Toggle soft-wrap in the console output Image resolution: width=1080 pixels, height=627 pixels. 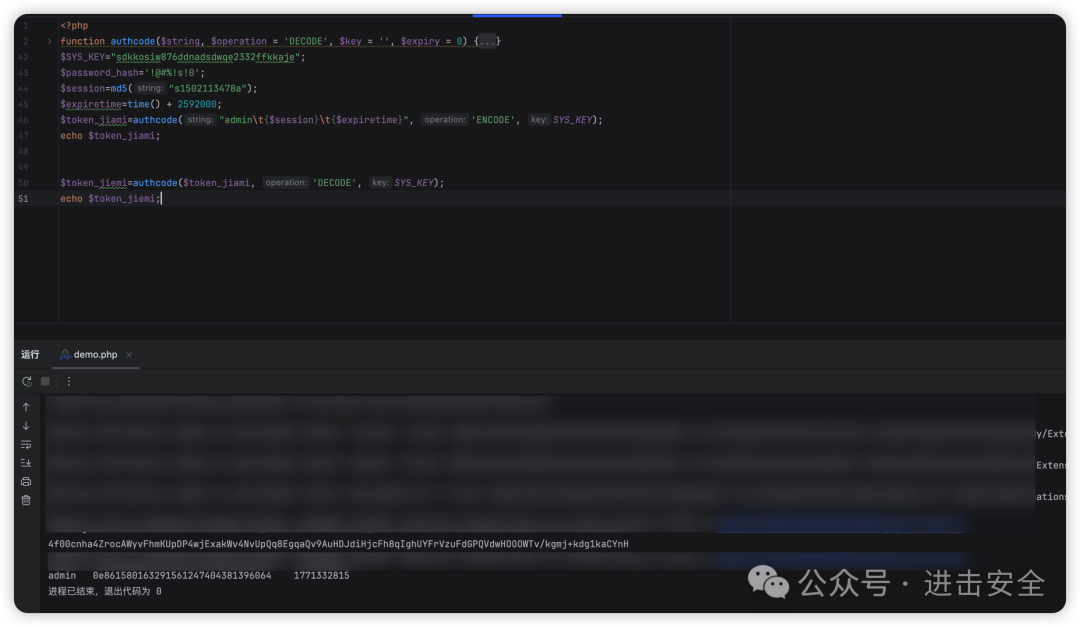coord(26,444)
